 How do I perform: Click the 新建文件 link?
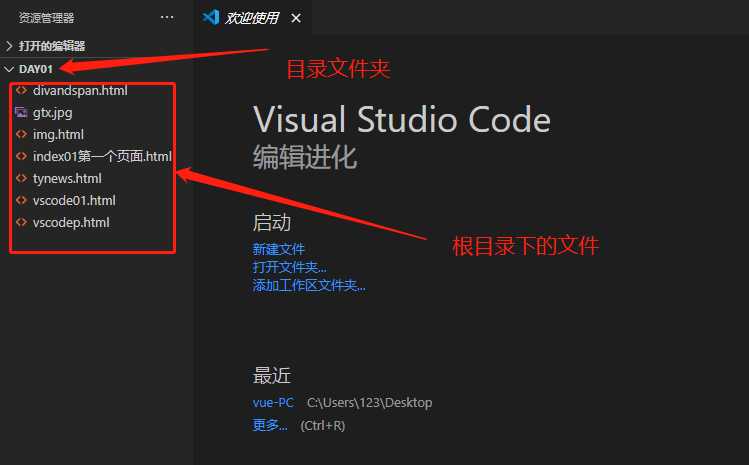278,249
